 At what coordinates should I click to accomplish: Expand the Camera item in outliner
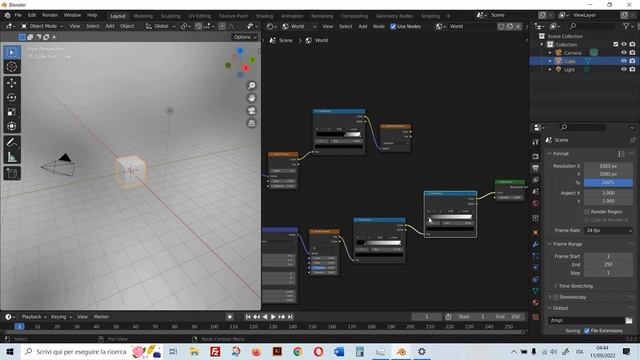[550, 53]
